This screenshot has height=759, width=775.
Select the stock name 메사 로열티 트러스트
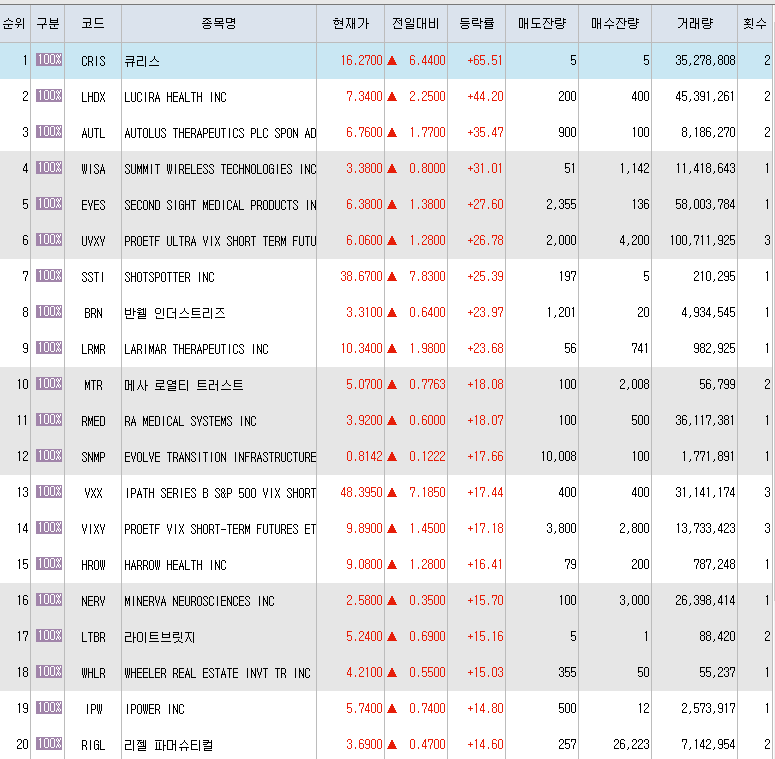click(183, 385)
